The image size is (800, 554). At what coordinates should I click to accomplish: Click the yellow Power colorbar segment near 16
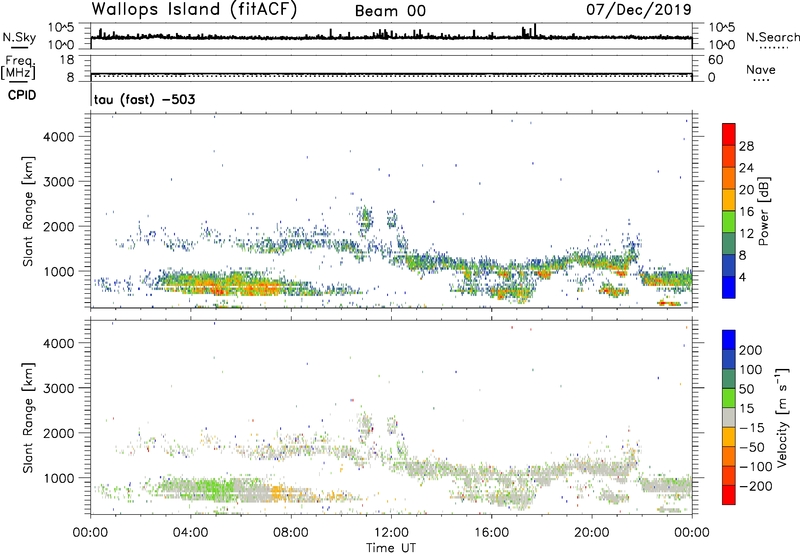click(x=729, y=200)
